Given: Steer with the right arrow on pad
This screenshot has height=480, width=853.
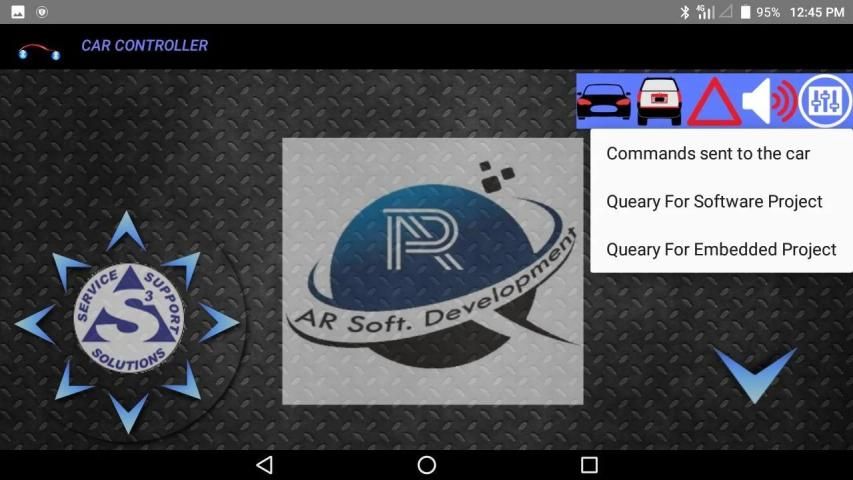Looking at the screenshot, I should point(219,323).
